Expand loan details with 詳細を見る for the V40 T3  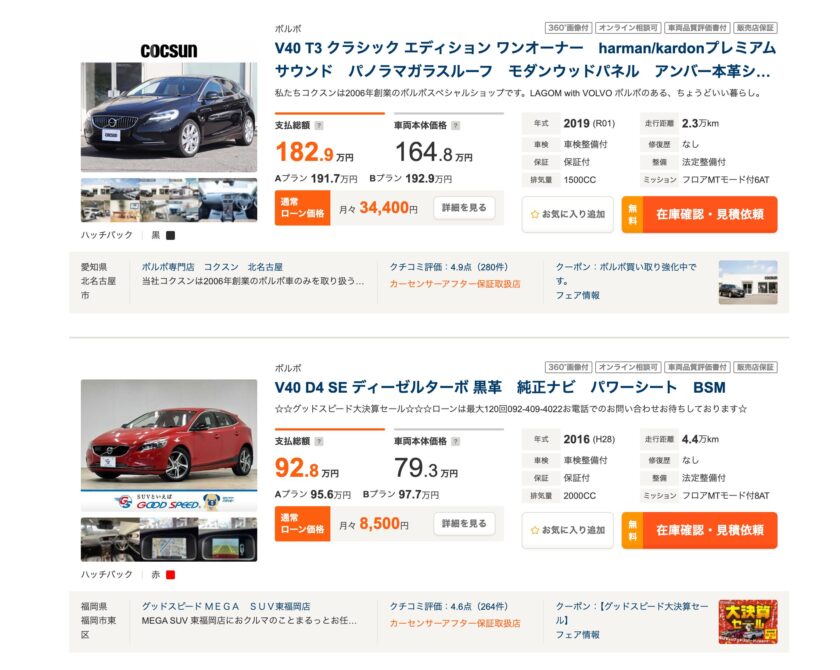pos(464,208)
